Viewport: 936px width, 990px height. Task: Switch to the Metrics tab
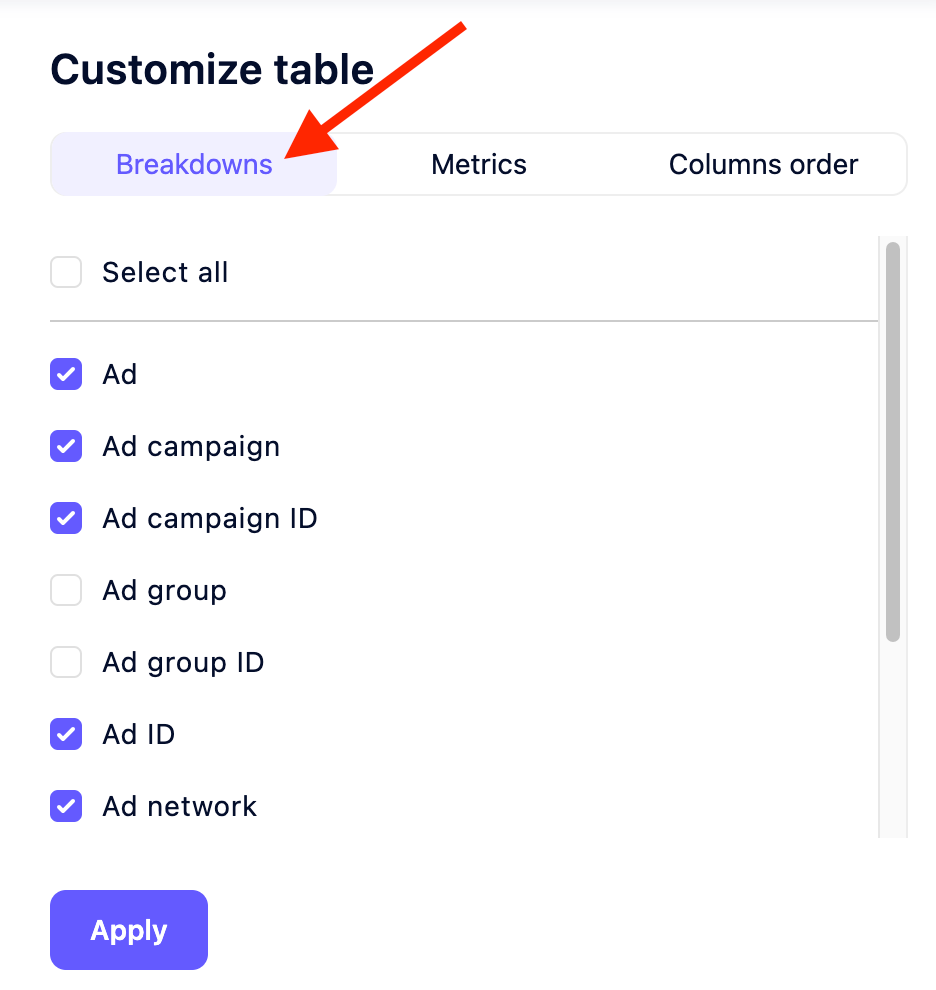(478, 164)
